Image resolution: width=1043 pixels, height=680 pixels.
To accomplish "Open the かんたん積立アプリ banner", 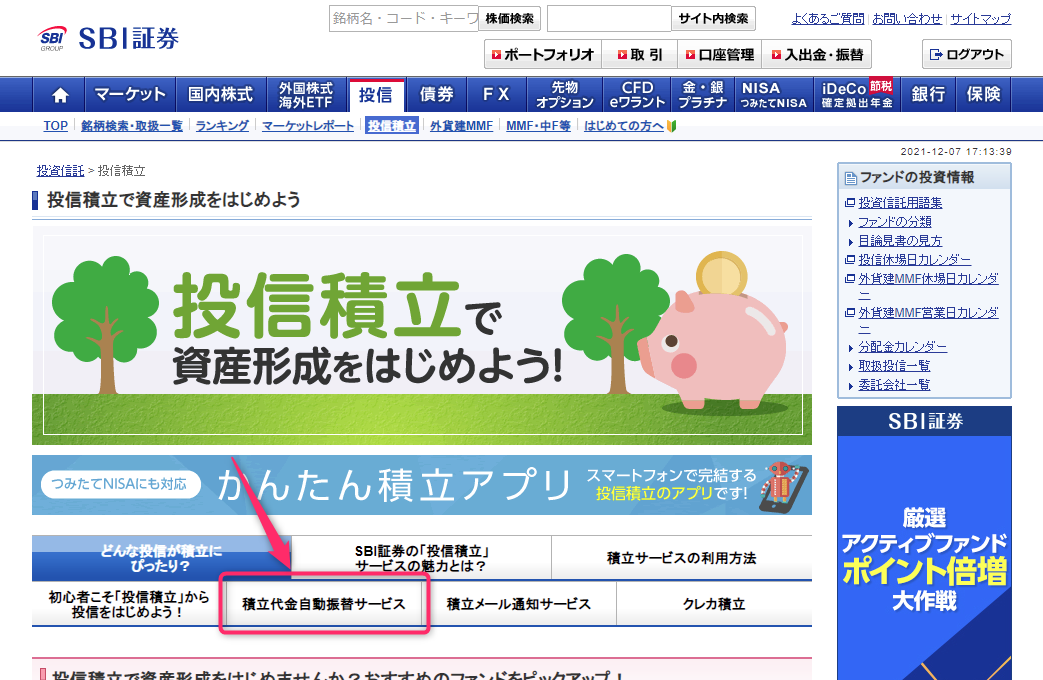I will click(x=422, y=485).
